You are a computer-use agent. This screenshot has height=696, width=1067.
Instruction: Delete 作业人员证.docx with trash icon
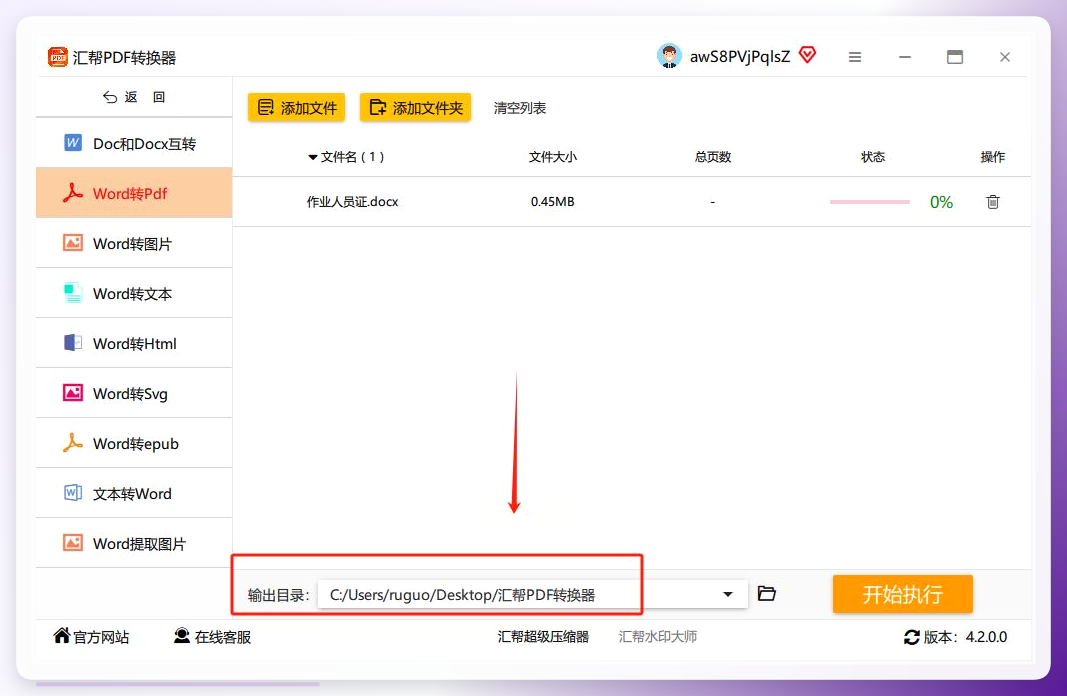point(993,202)
